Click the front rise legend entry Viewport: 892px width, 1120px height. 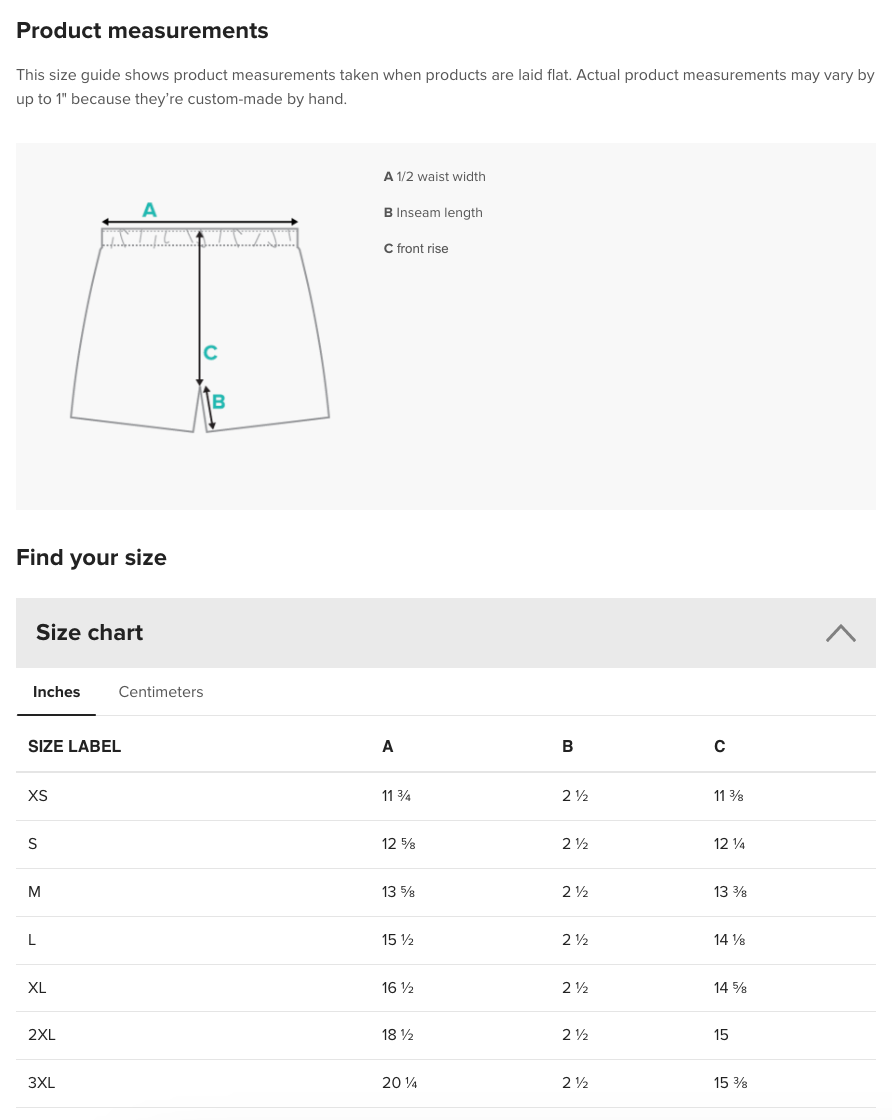click(416, 249)
